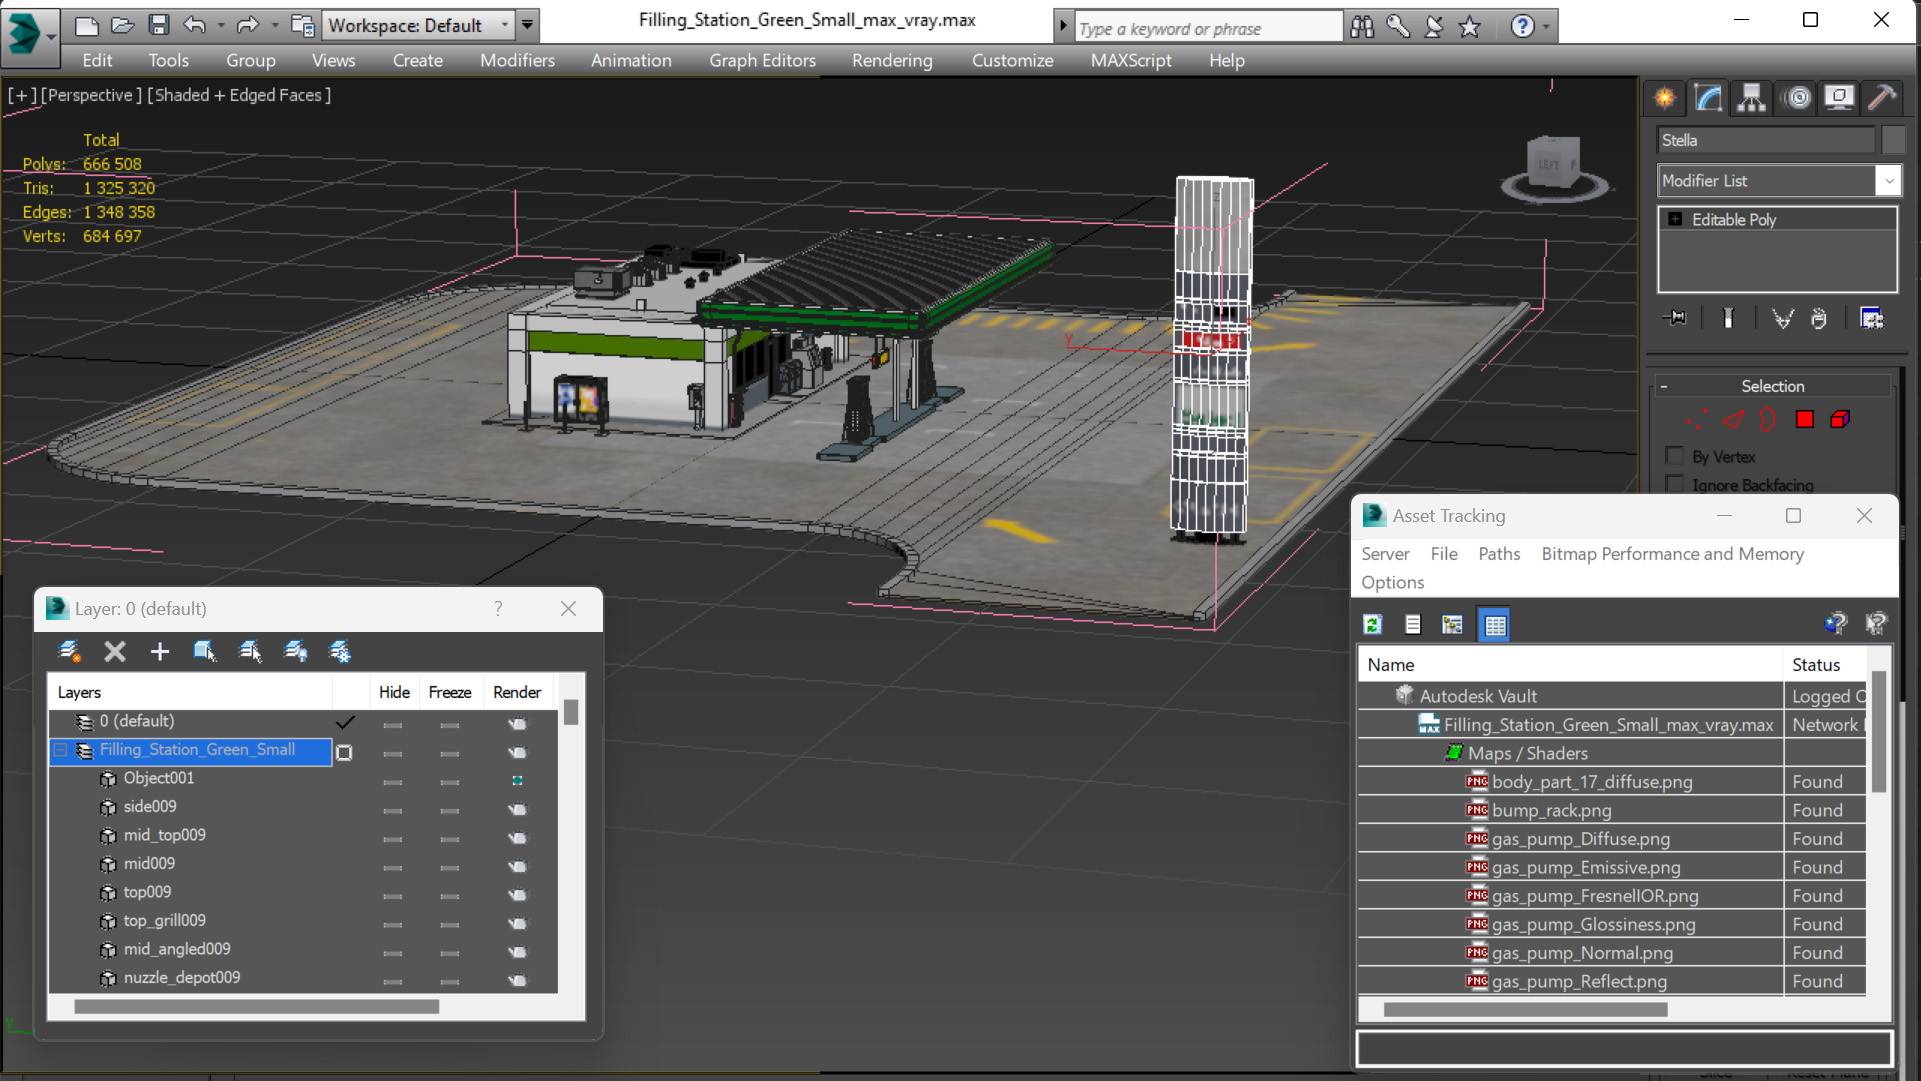The height and width of the screenshot is (1081, 1921).
Task: Select Edge sub-object level icon
Action: [x=1733, y=419]
